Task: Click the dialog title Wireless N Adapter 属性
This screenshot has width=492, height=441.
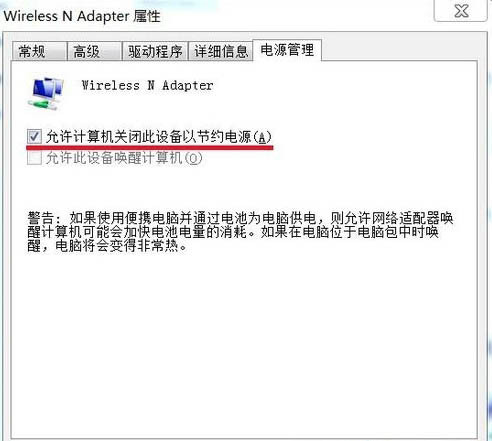Action: point(82,16)
